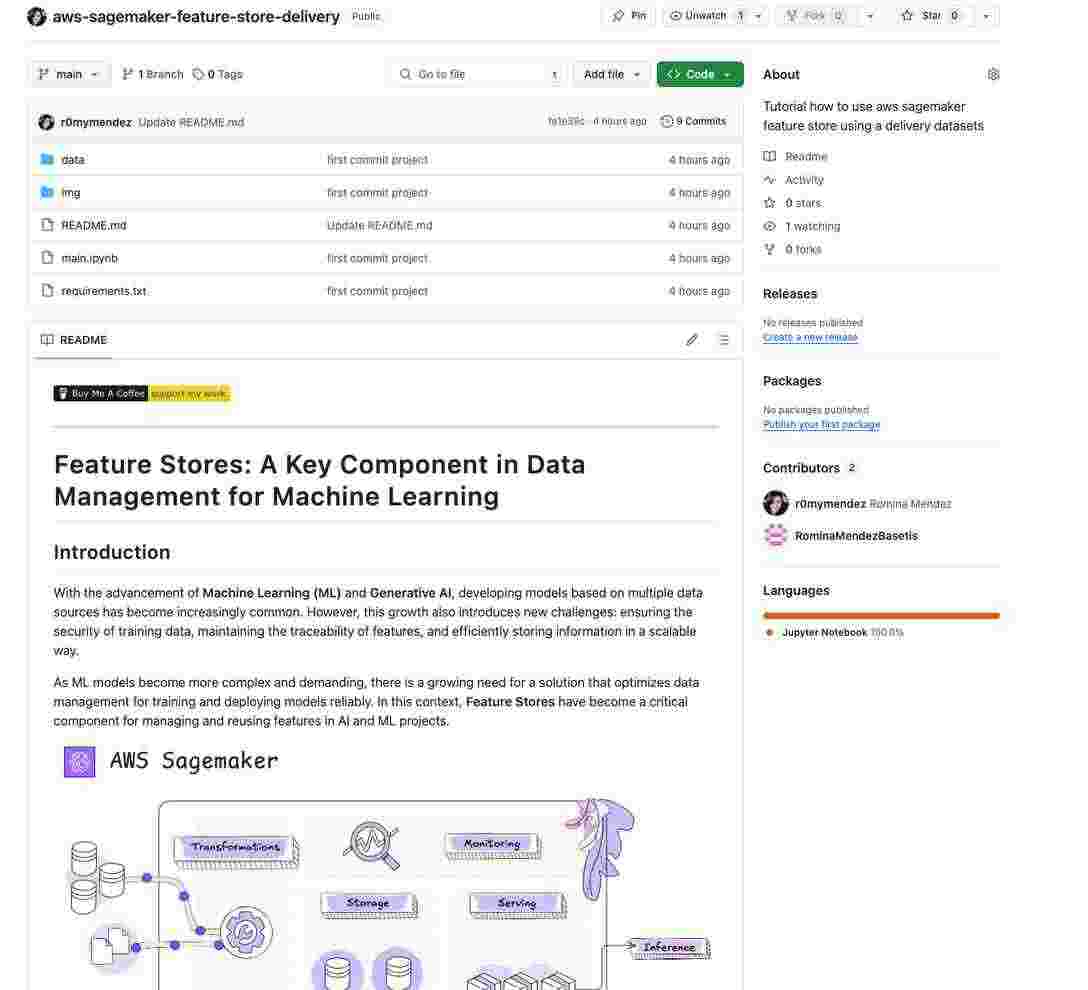Click the edit README pencil icon

pyautogui.click(x=692, y=340)
